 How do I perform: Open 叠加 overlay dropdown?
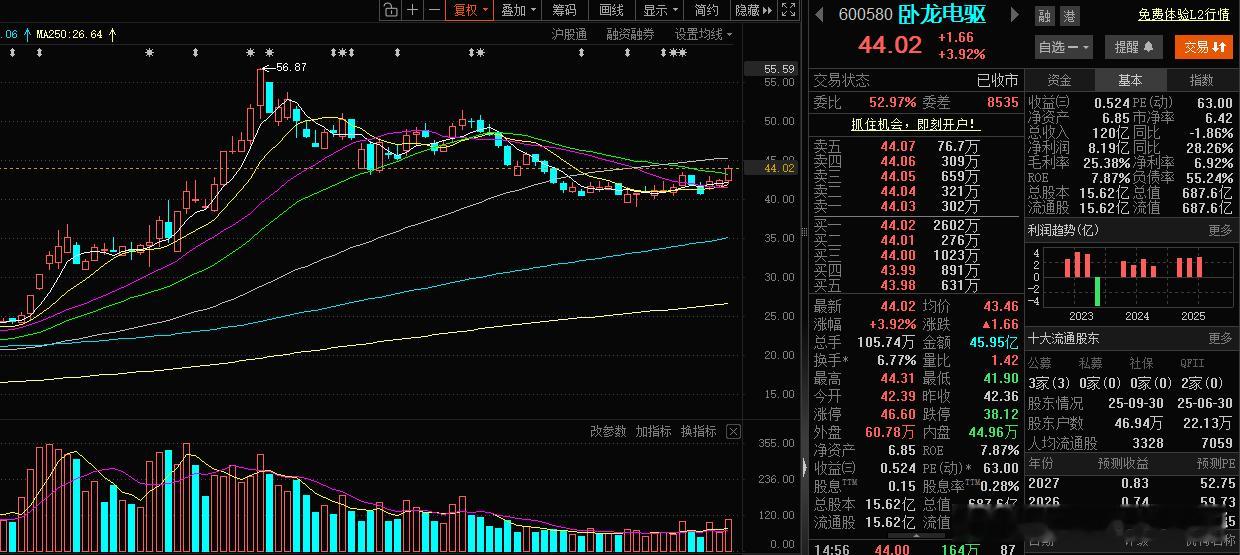[518, 10]
